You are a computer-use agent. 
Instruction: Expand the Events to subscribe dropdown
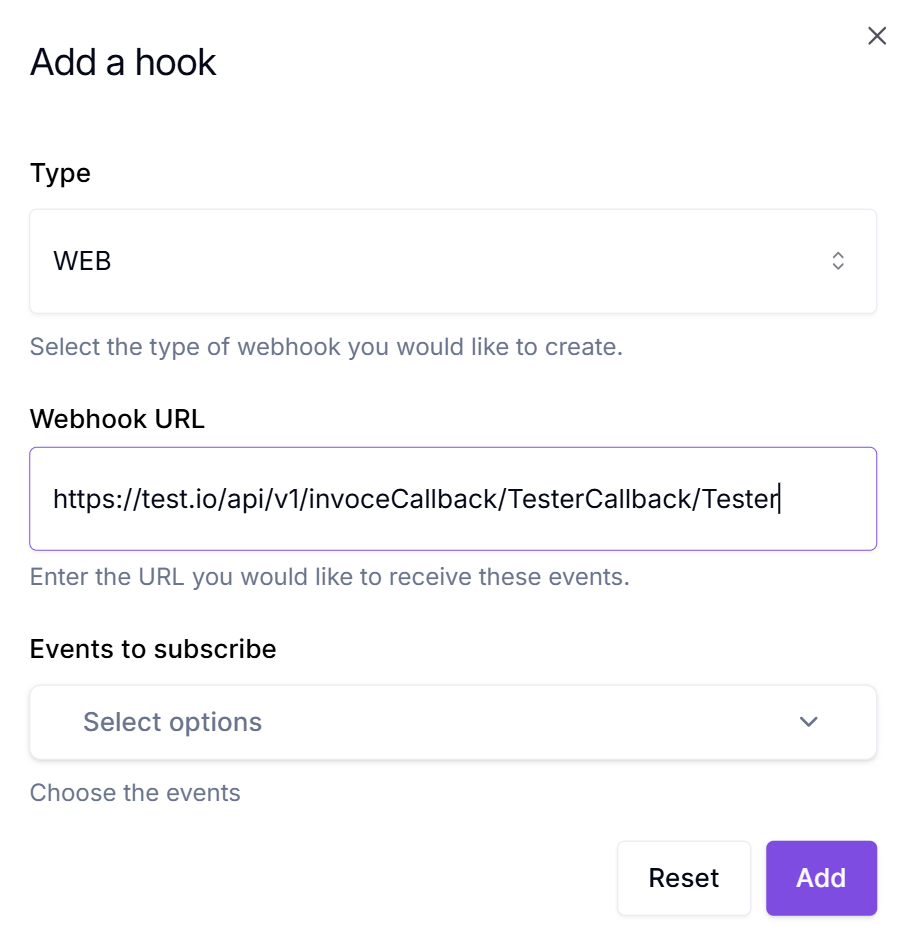[x=453, y=722]
